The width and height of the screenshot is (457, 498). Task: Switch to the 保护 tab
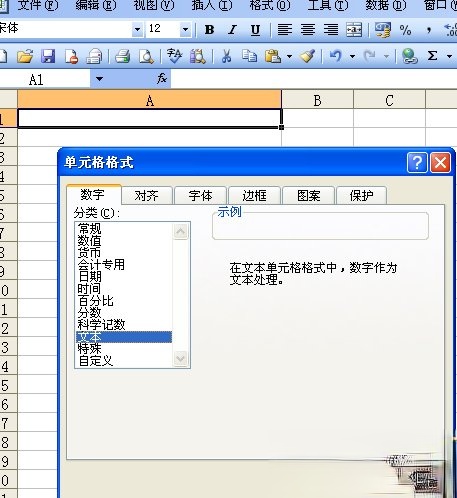point(362,196)
